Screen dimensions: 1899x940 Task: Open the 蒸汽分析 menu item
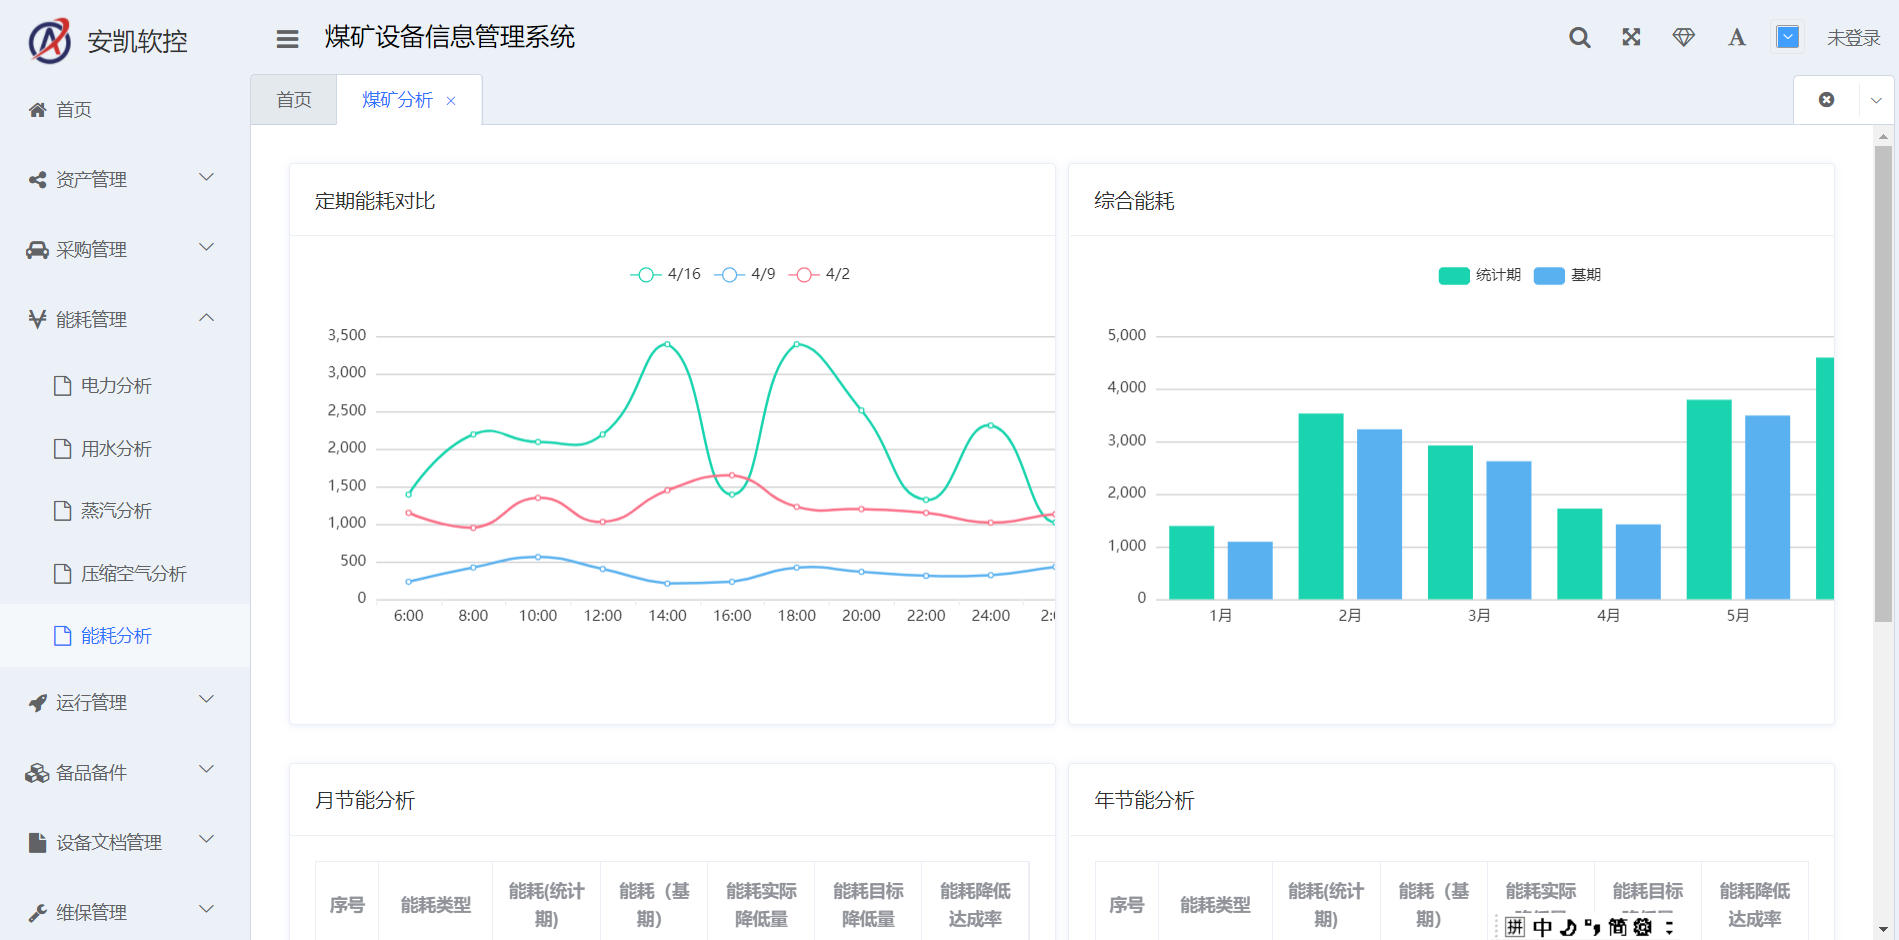[125, 511]
